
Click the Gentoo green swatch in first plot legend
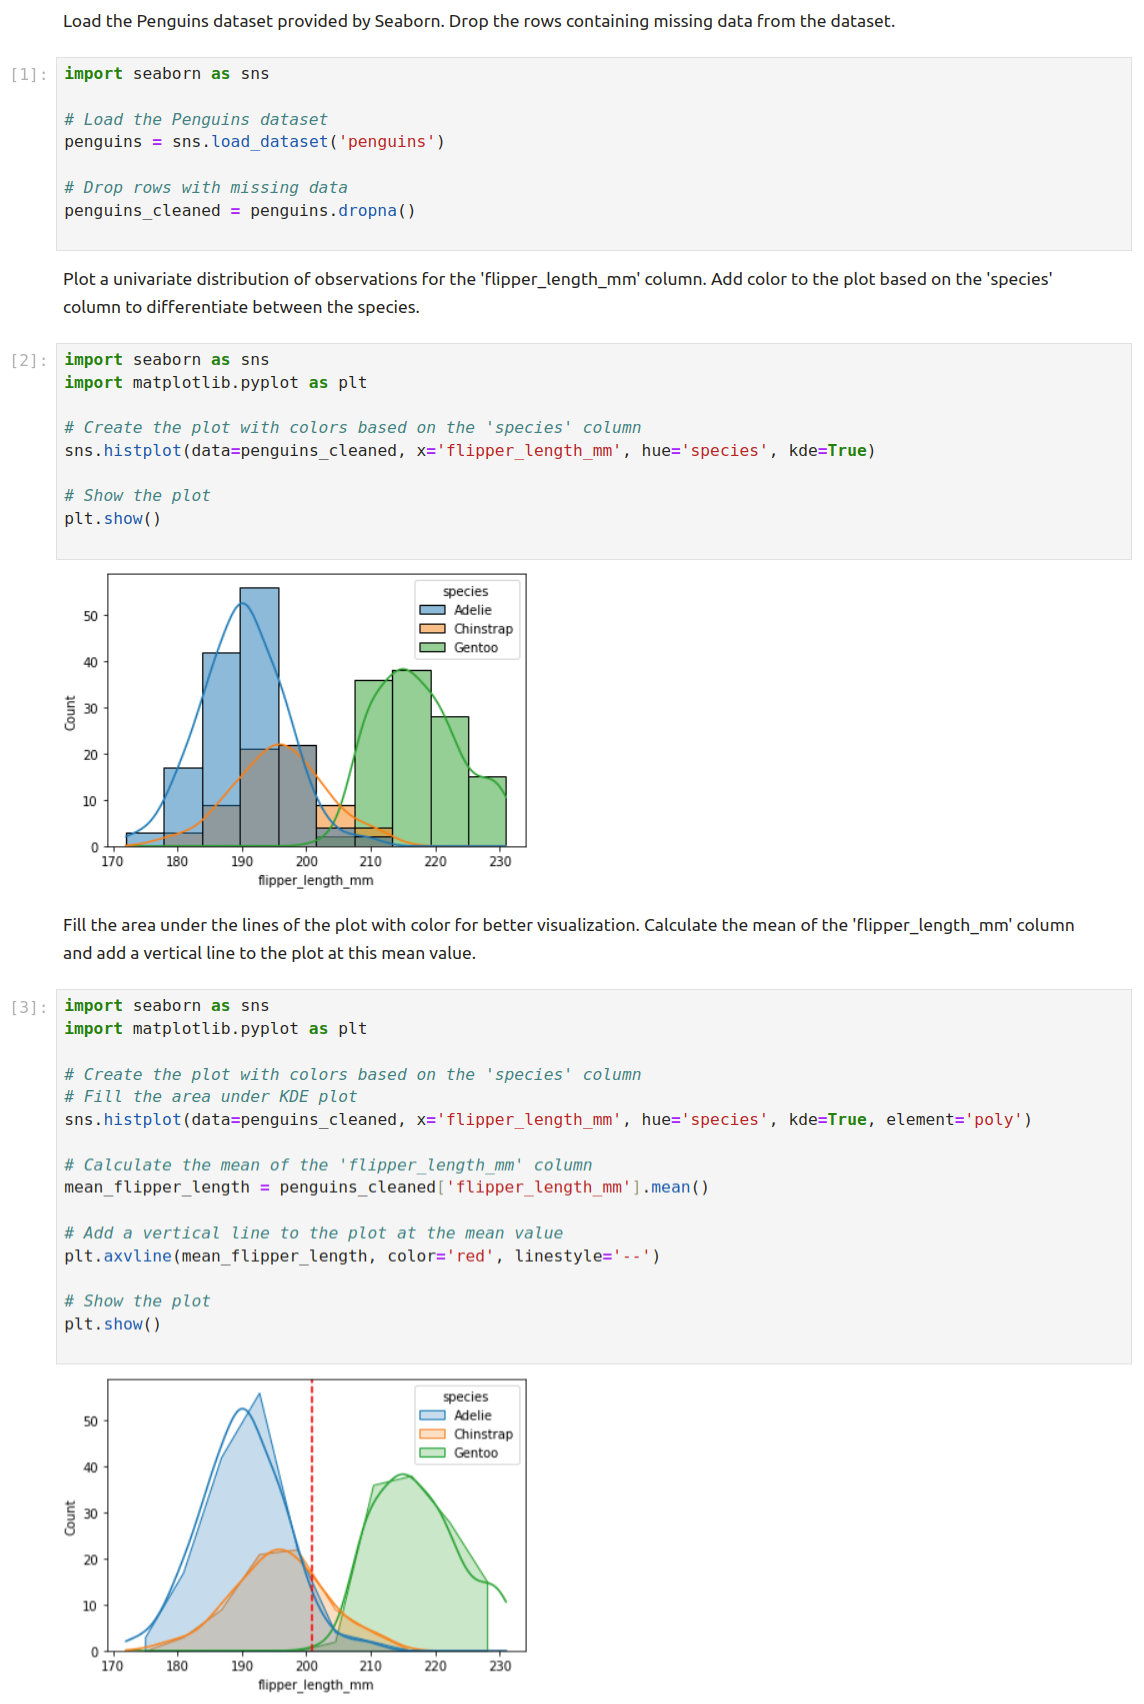432,648
